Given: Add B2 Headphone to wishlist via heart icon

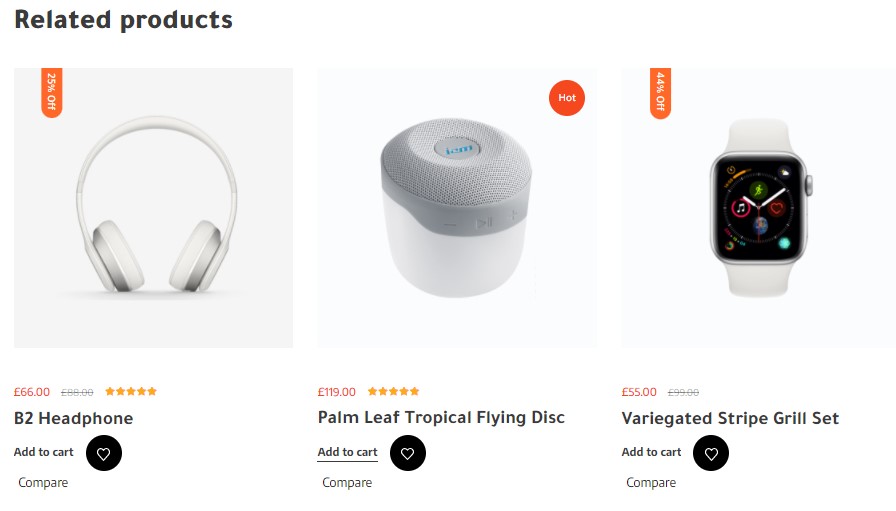Looking at the screenshot, I should pos(104,453).
